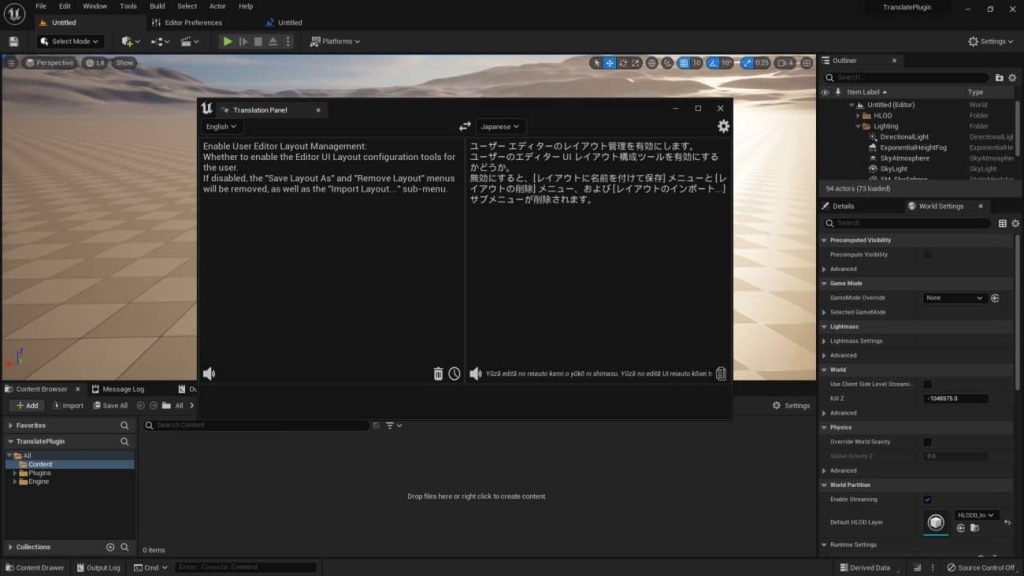Click the skip-frame playback button
Image resolution: width=1024 pixels, height=576 pixels.
click(243, 41)
